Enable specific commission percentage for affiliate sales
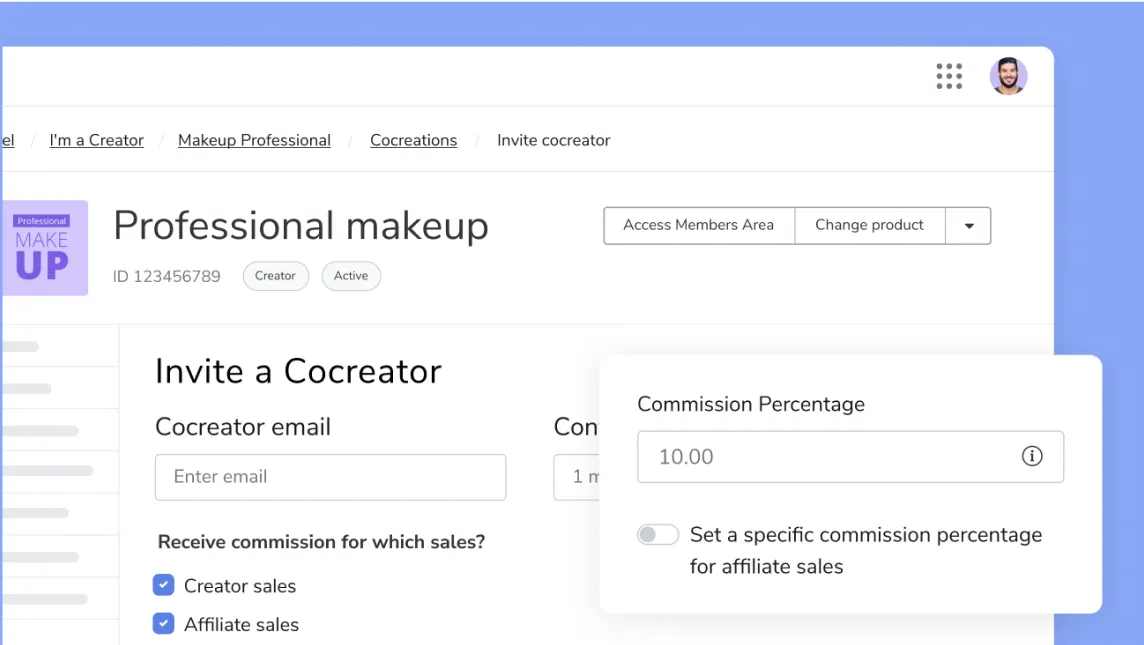Screen dimensions: 1144x645 657,534
